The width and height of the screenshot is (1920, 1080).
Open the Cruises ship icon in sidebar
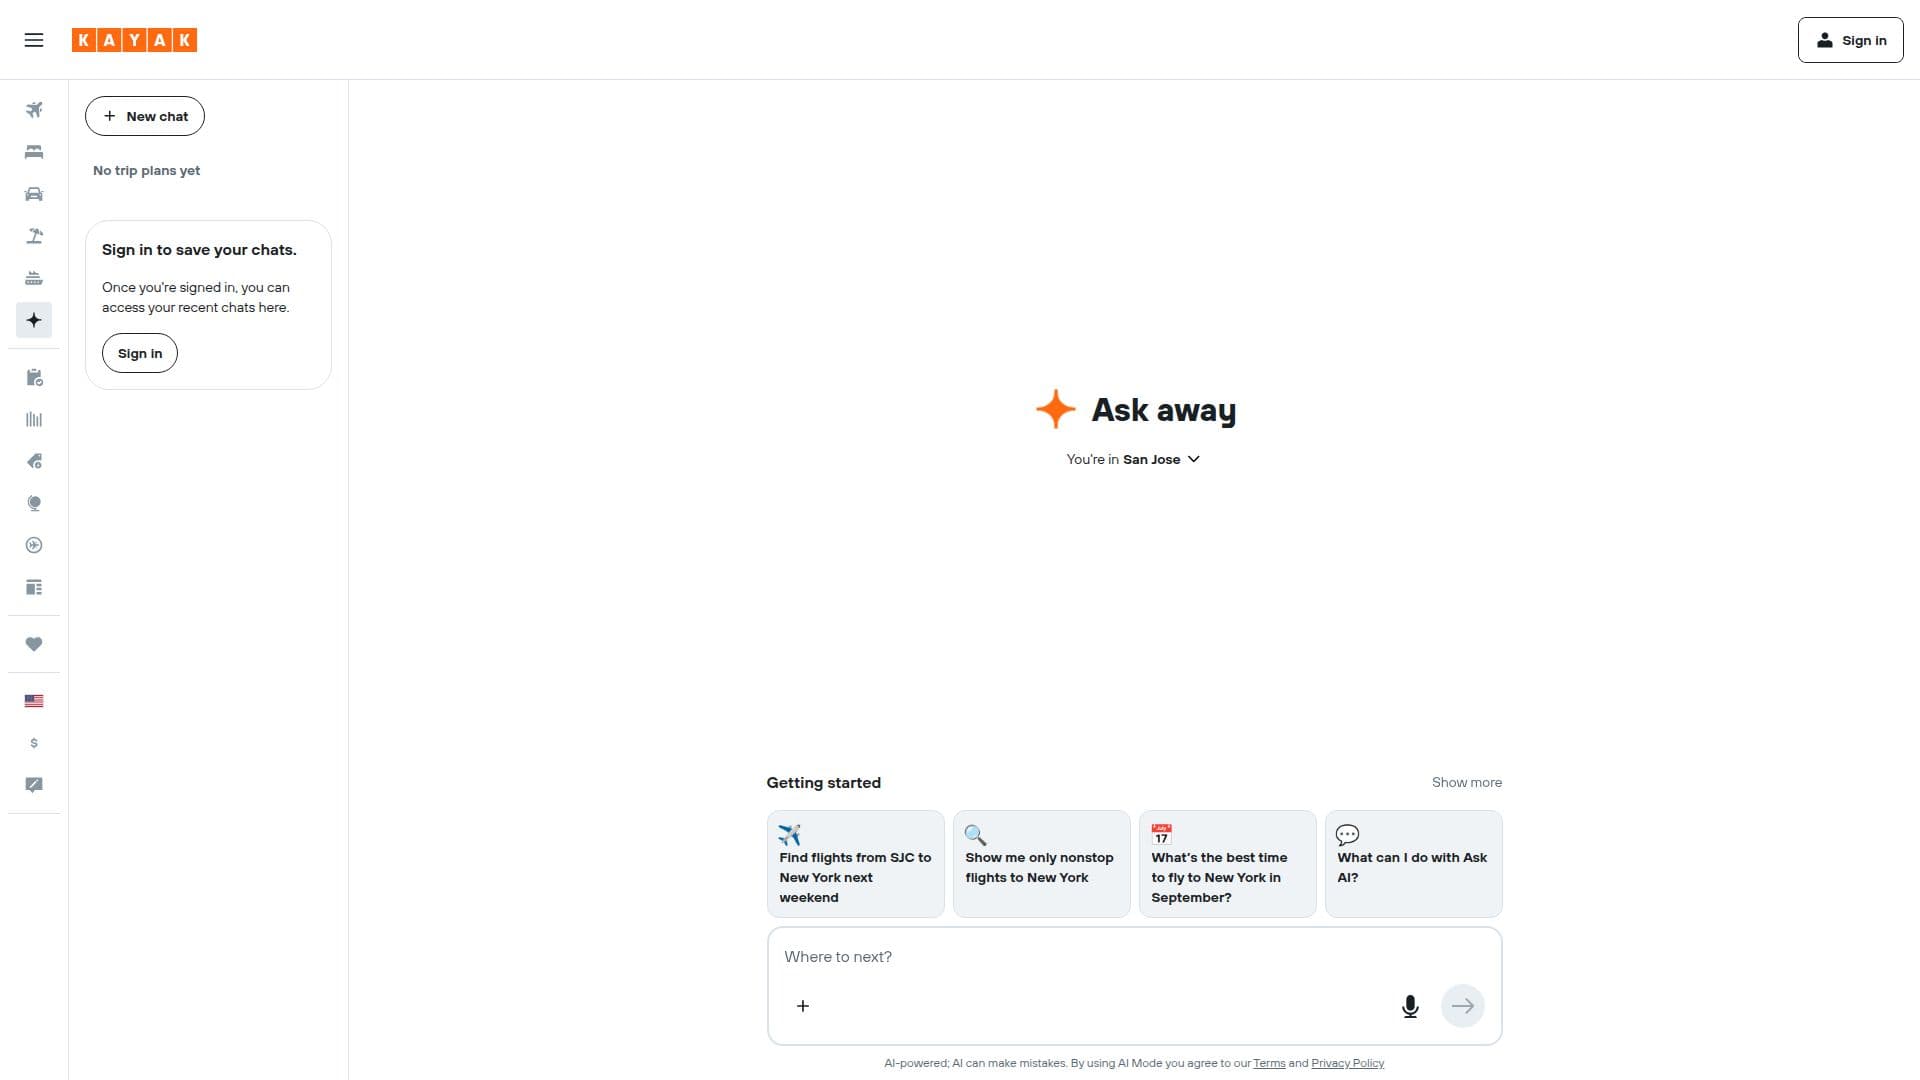(34, 278)
